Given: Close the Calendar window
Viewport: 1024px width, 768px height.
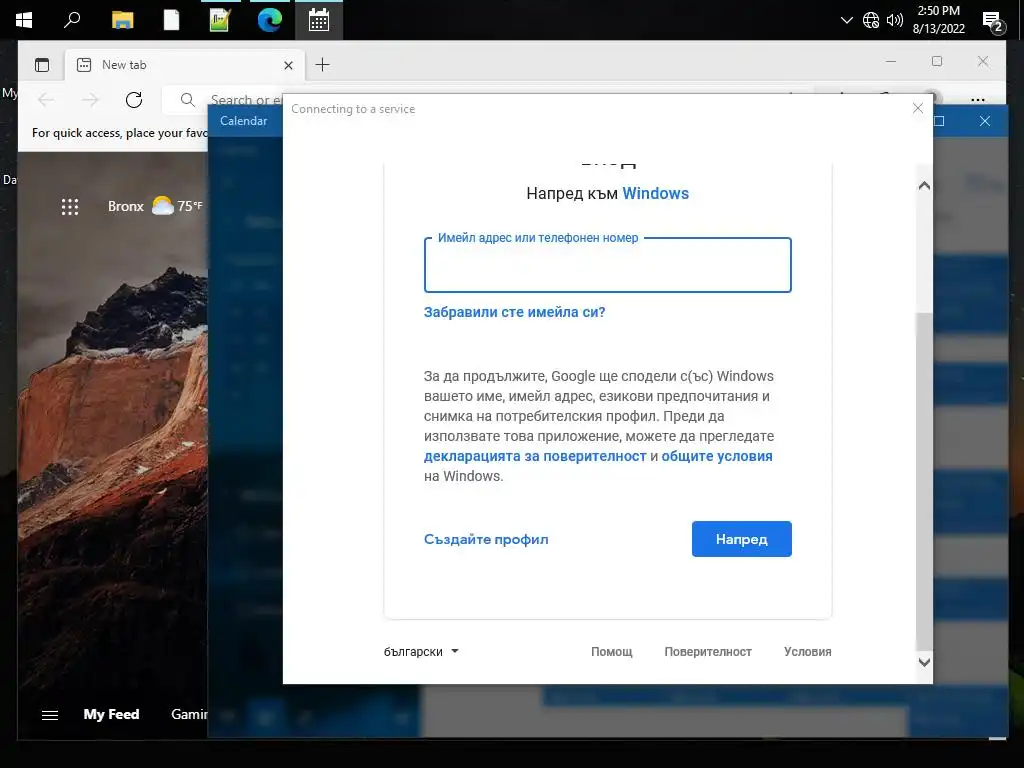Looking at the screenshot, I should click(x=985, y=121).
